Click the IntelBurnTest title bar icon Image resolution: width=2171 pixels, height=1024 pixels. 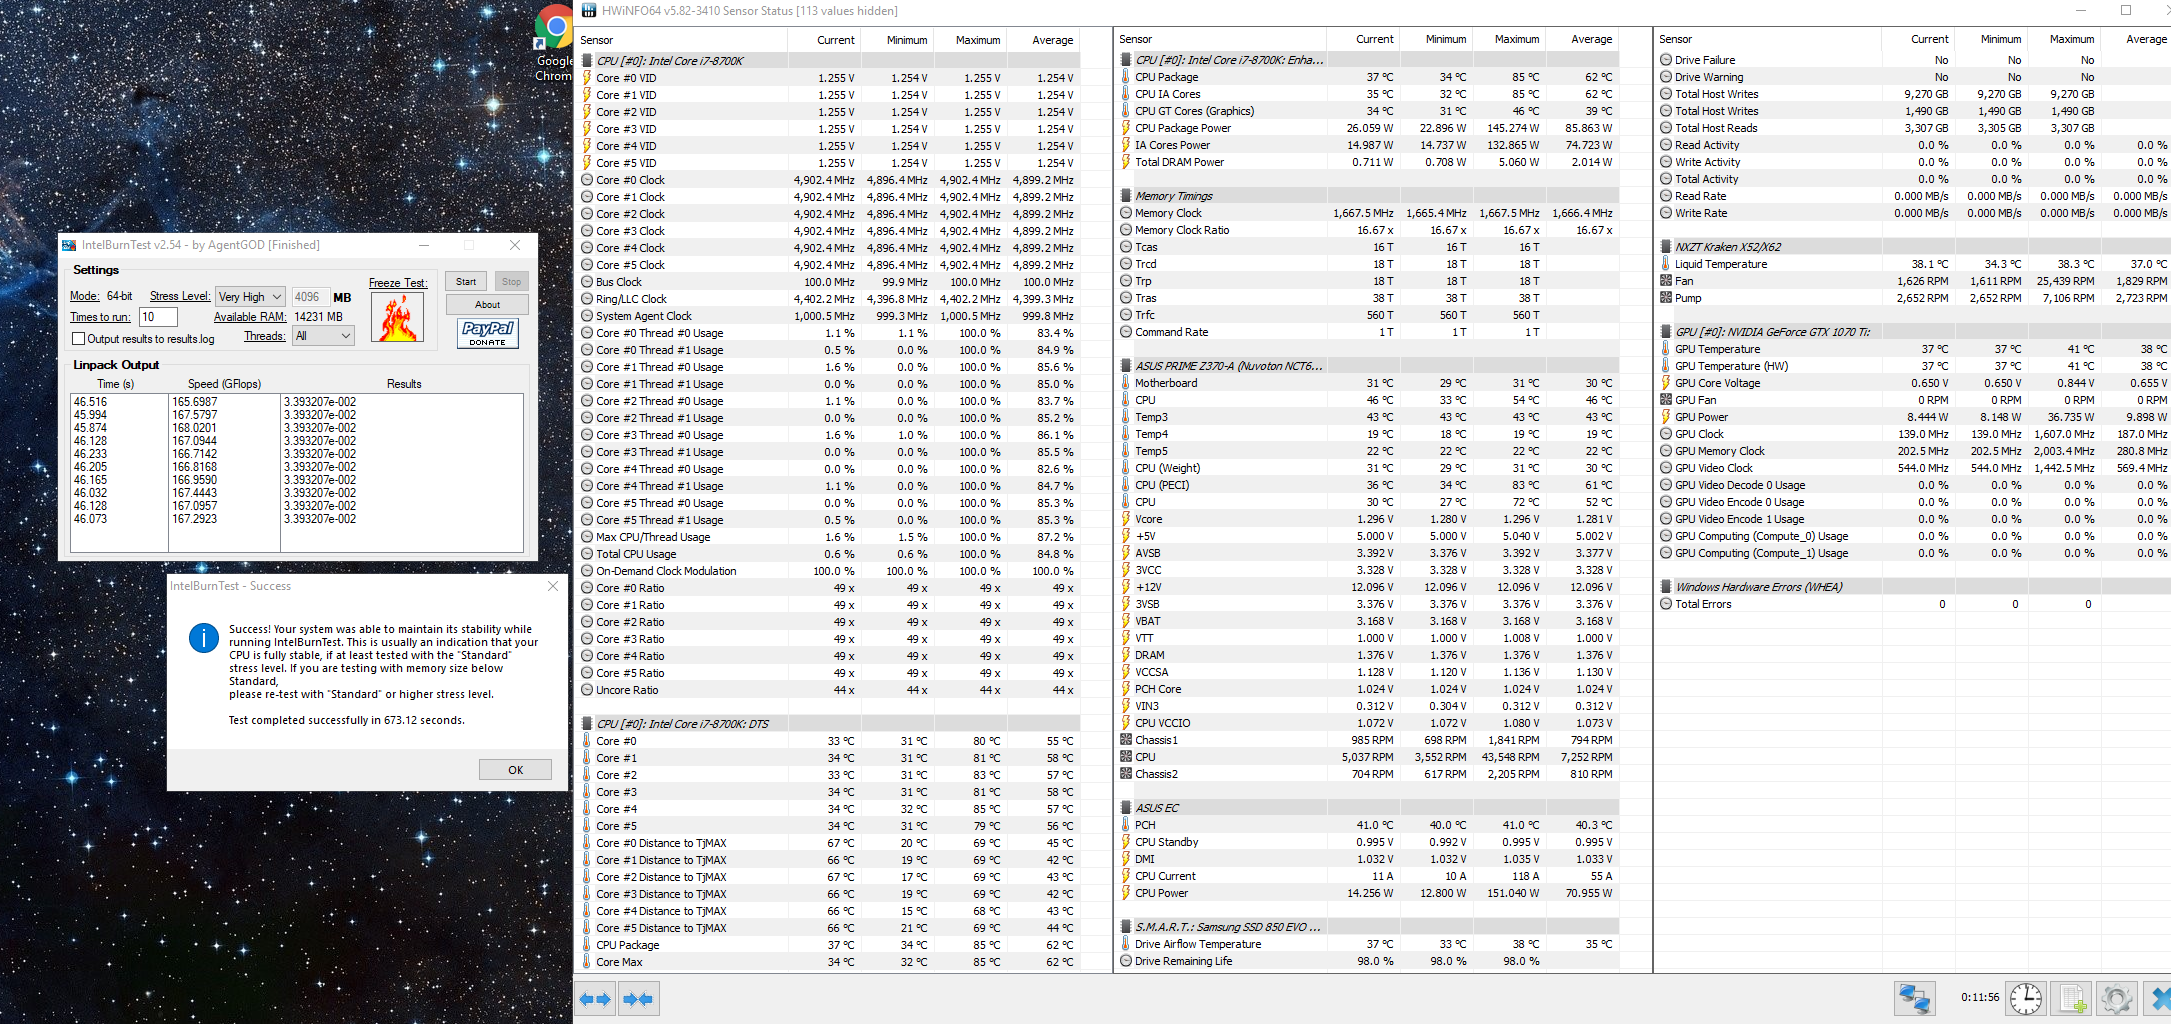point(69,245)
